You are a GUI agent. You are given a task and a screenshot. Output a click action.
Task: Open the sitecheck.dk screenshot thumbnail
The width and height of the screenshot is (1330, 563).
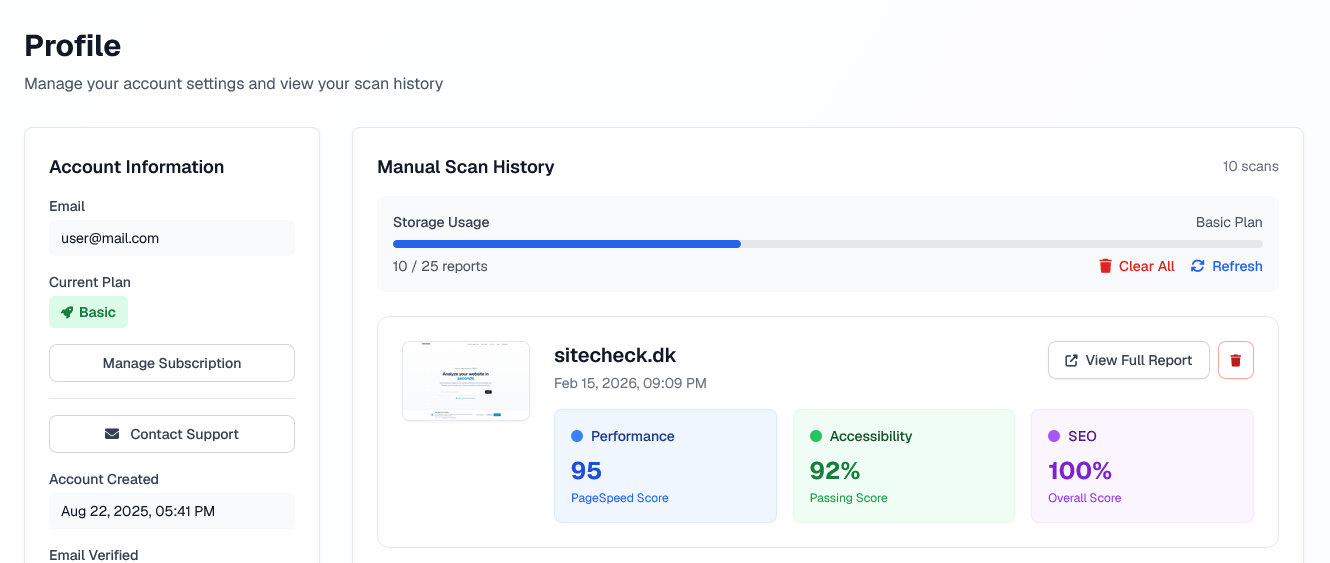(466, 381)
